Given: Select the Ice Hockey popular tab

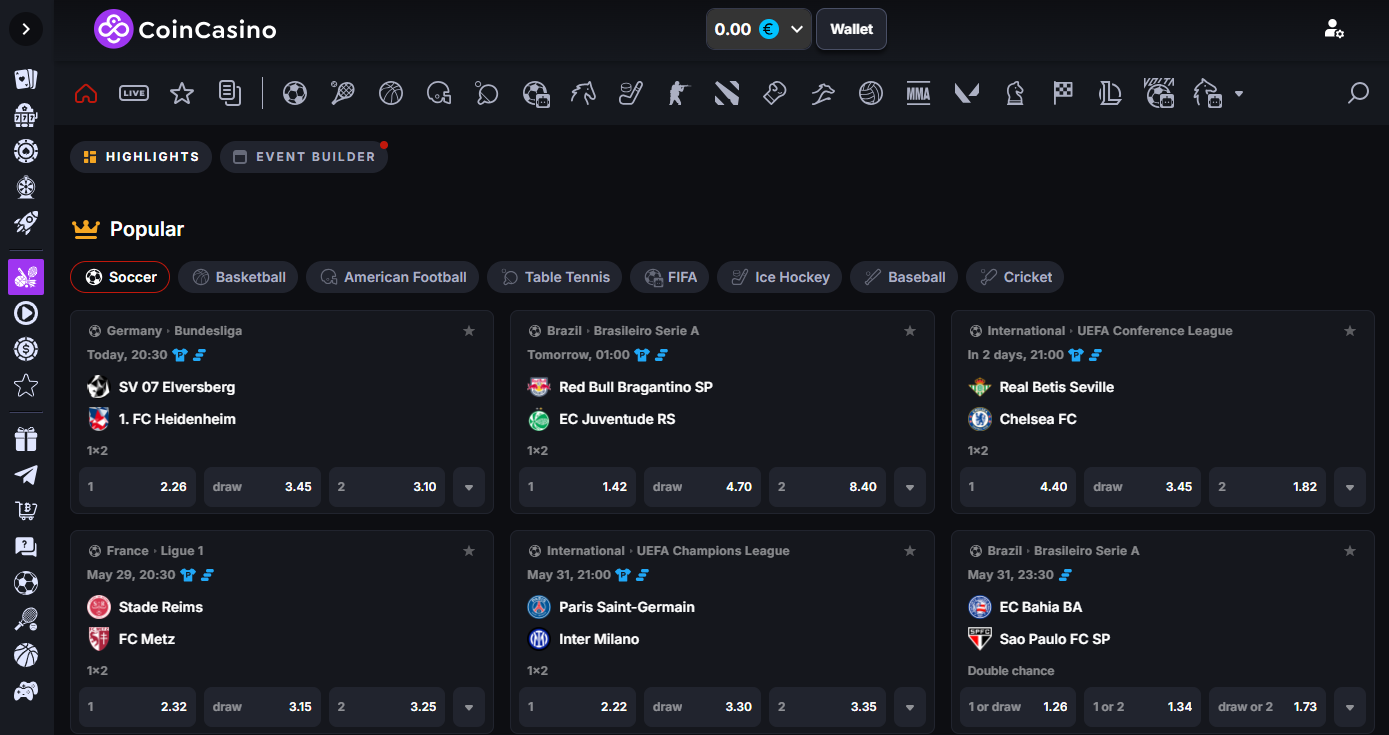Looking at the screenshot, I should click(779, 277).
